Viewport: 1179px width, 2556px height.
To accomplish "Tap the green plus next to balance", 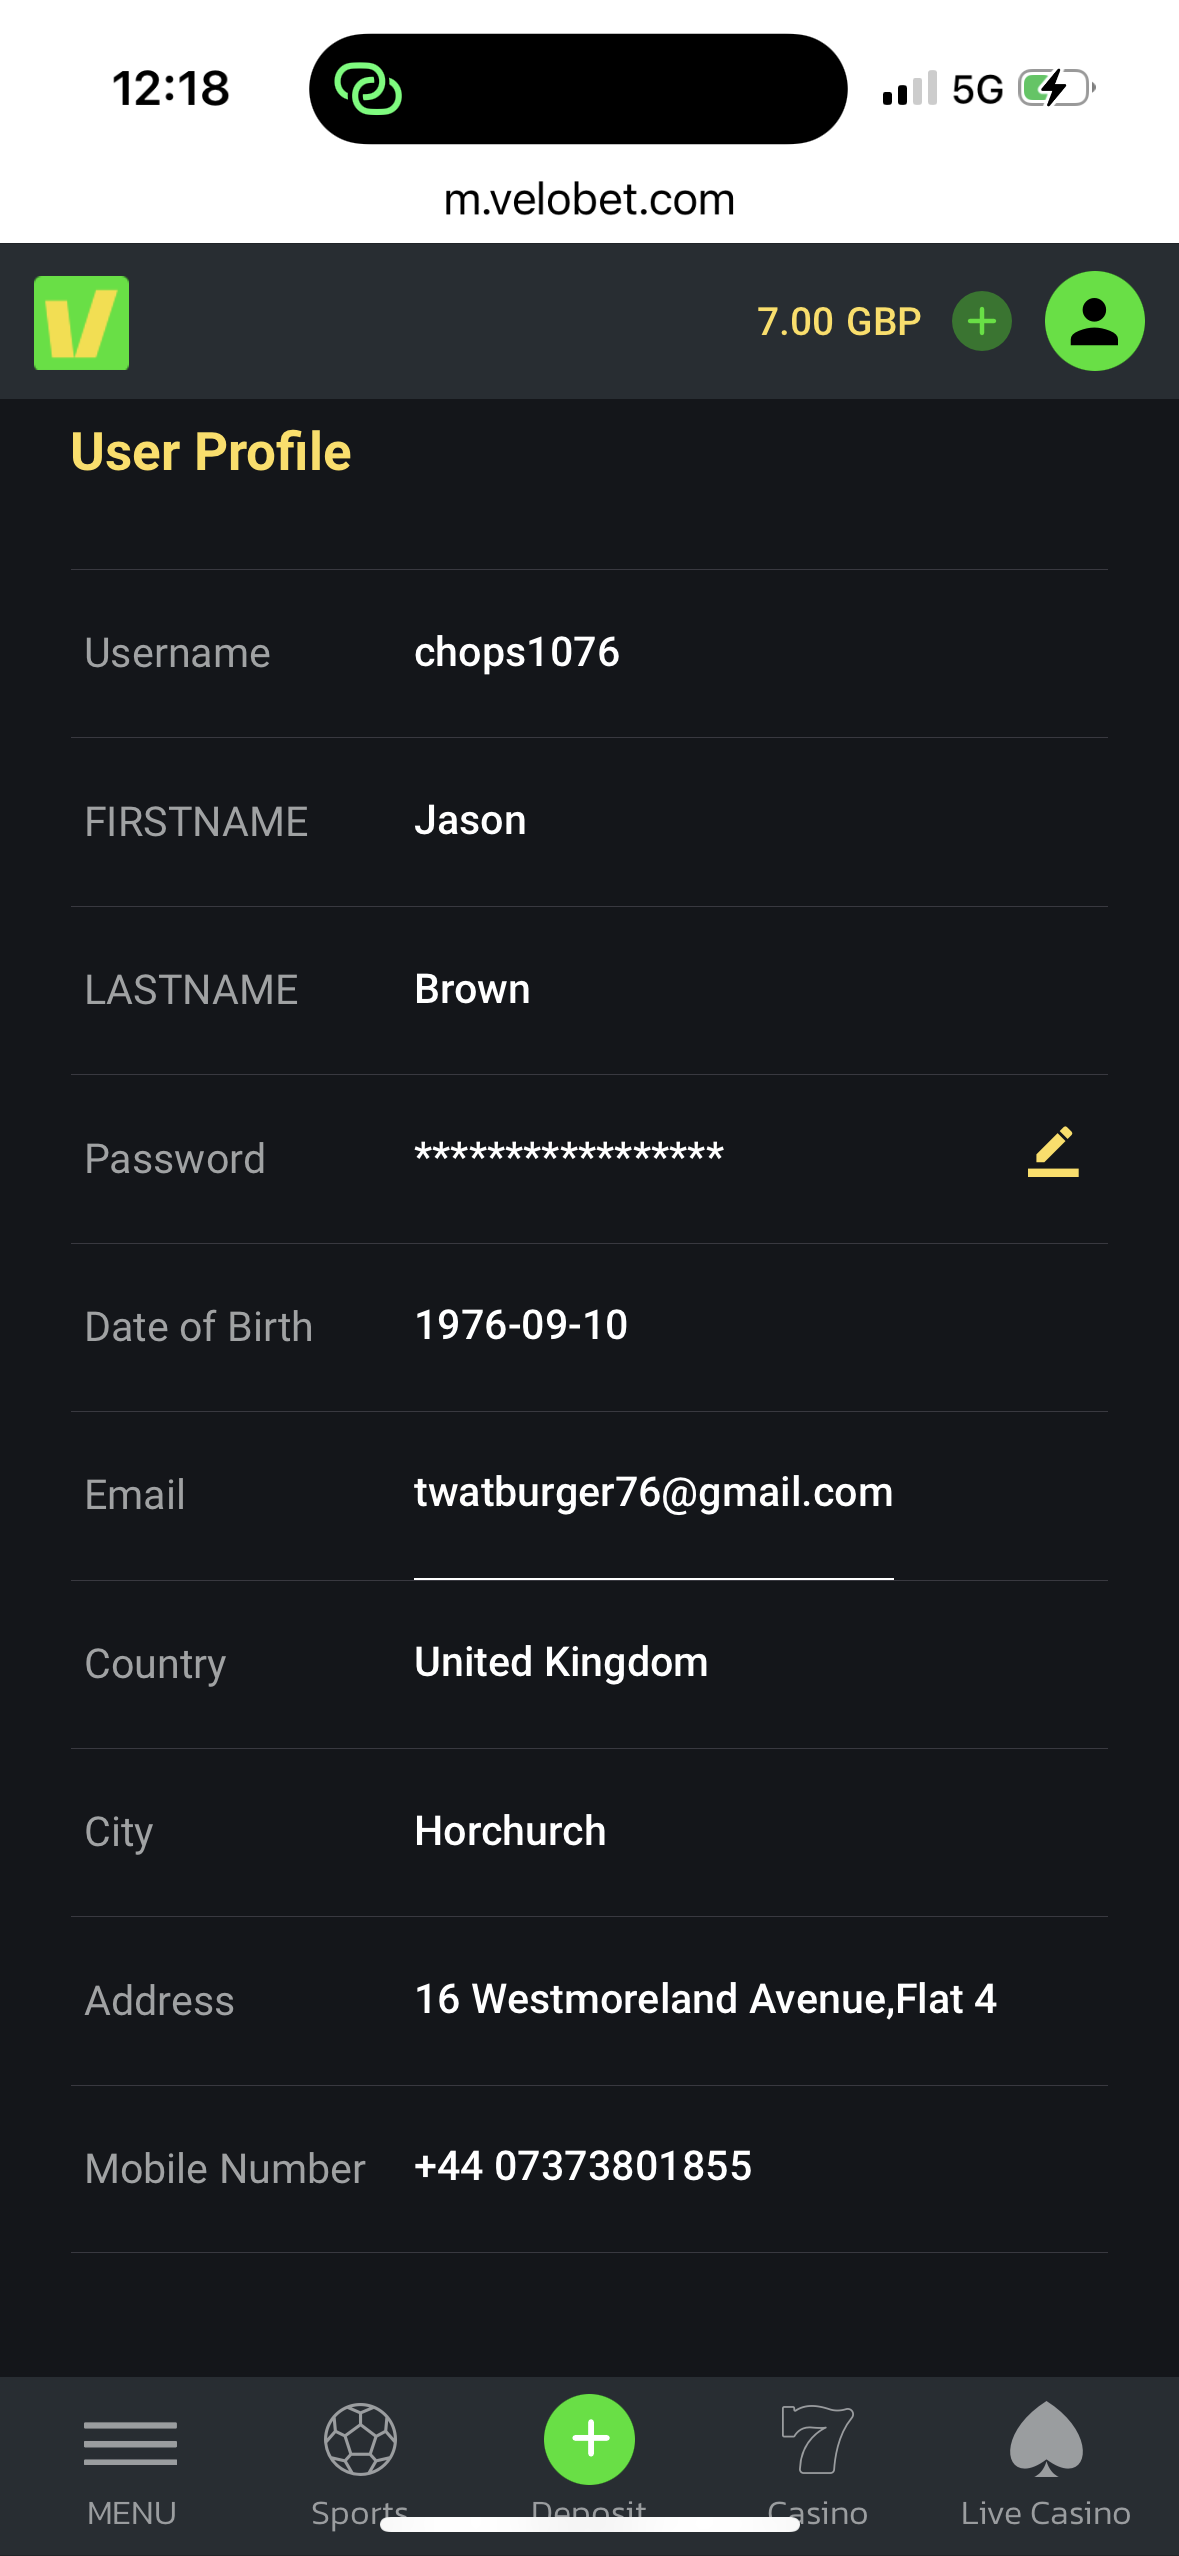I will point(981,321).
